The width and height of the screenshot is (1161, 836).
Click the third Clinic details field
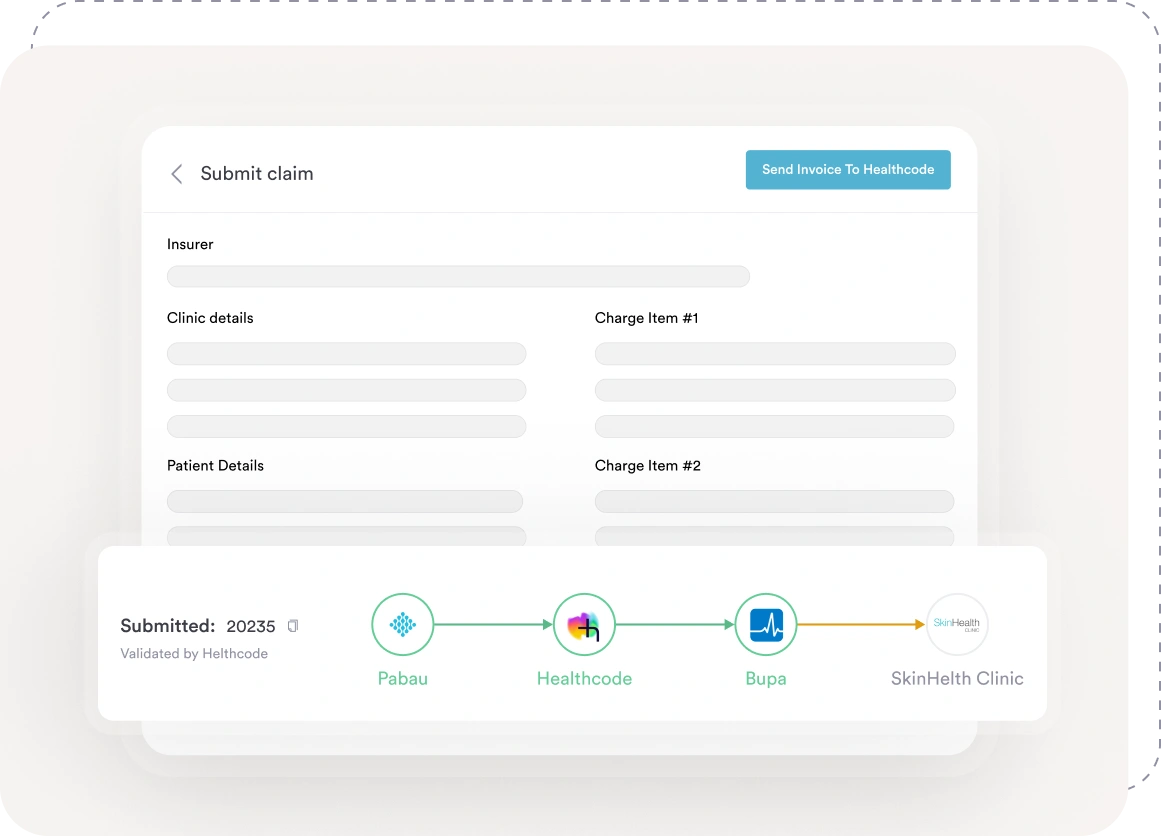346,427
